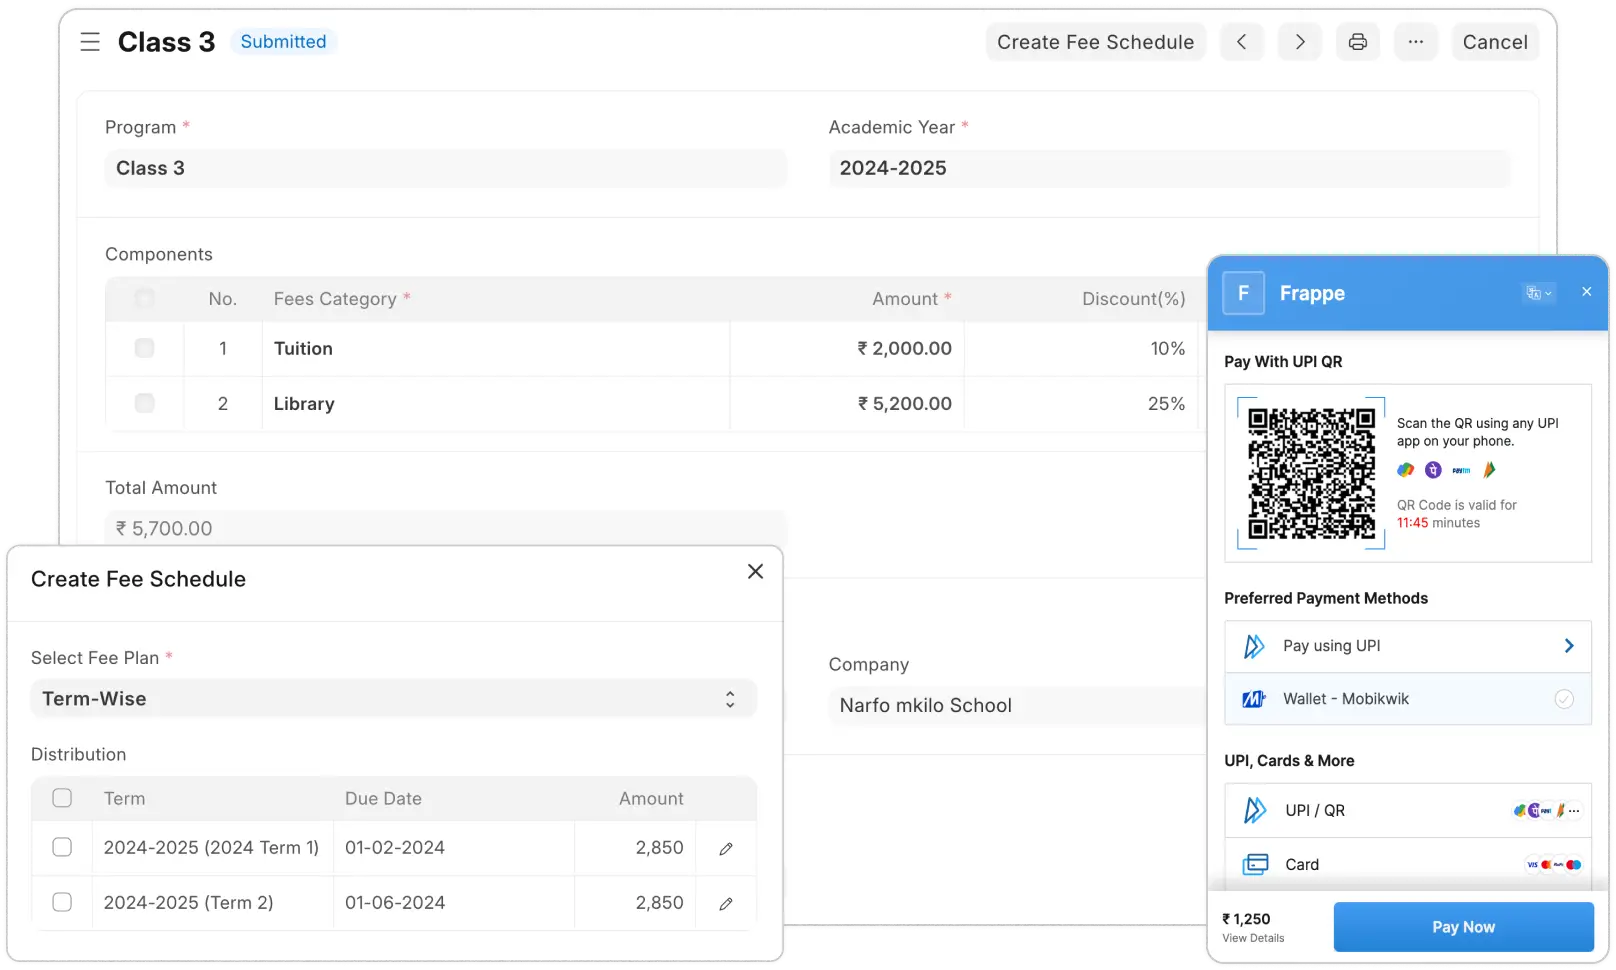
Task: Edit the 2024 Term 1 row pencil icon
Action: point(726,849)
